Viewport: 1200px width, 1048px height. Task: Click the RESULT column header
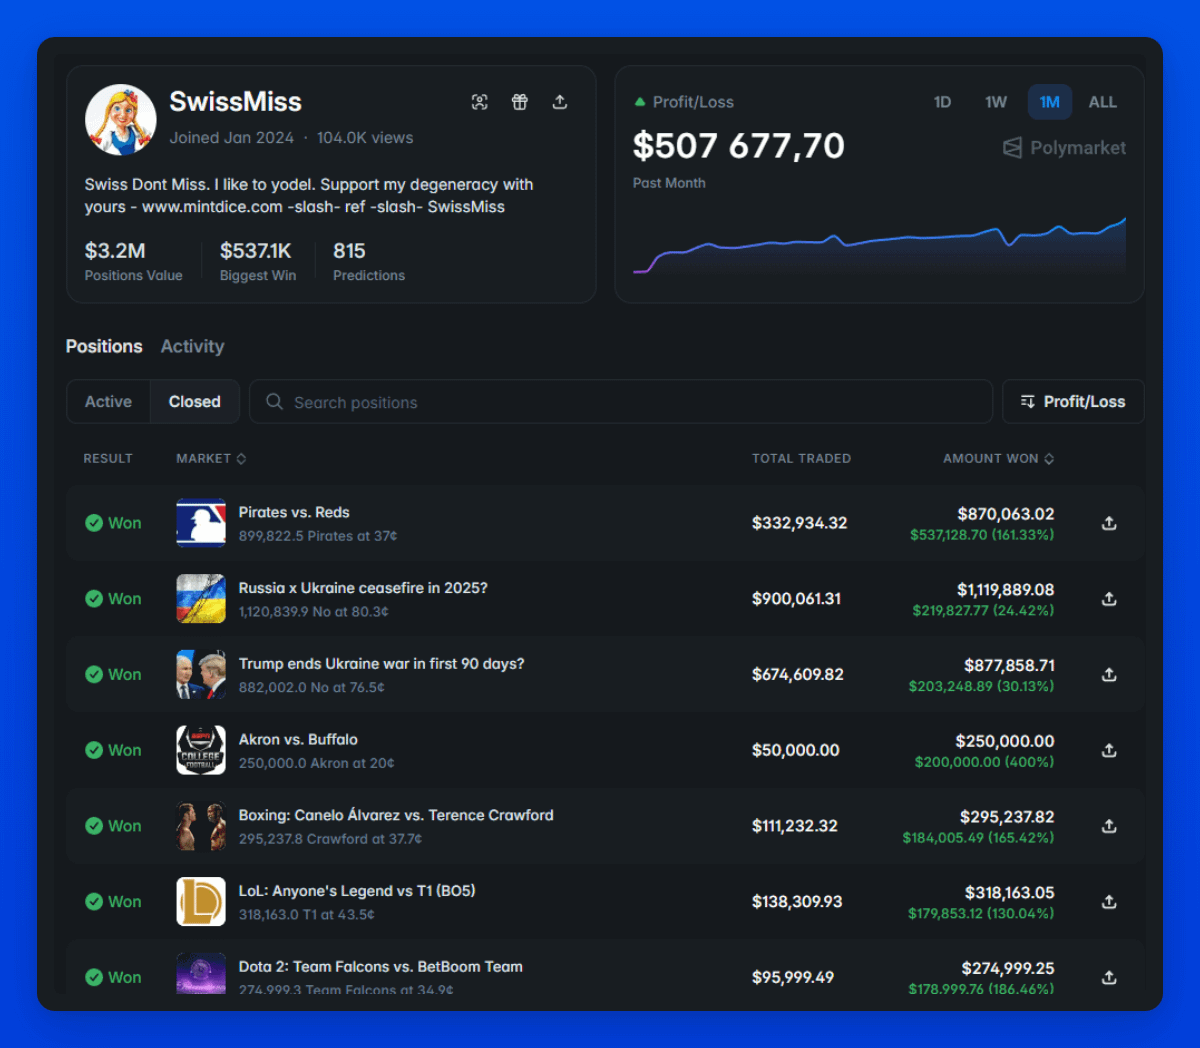tap(108, 458)
